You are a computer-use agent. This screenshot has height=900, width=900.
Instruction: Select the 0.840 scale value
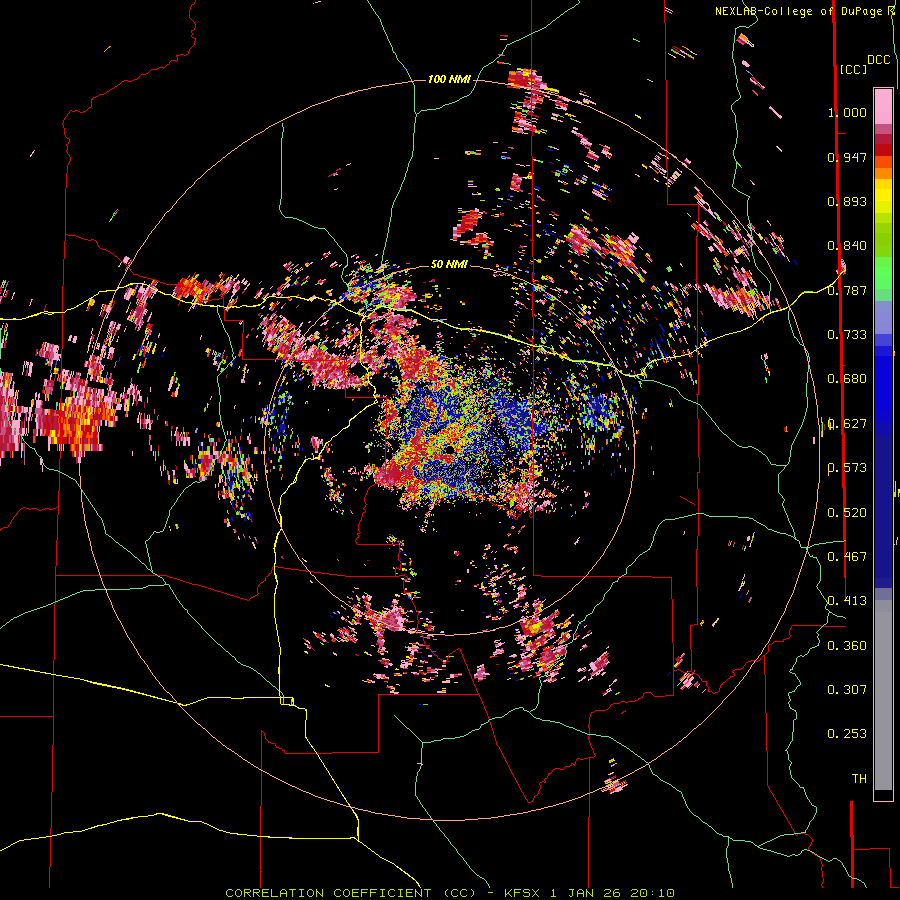pyautogui.click(x=847, y=246)
